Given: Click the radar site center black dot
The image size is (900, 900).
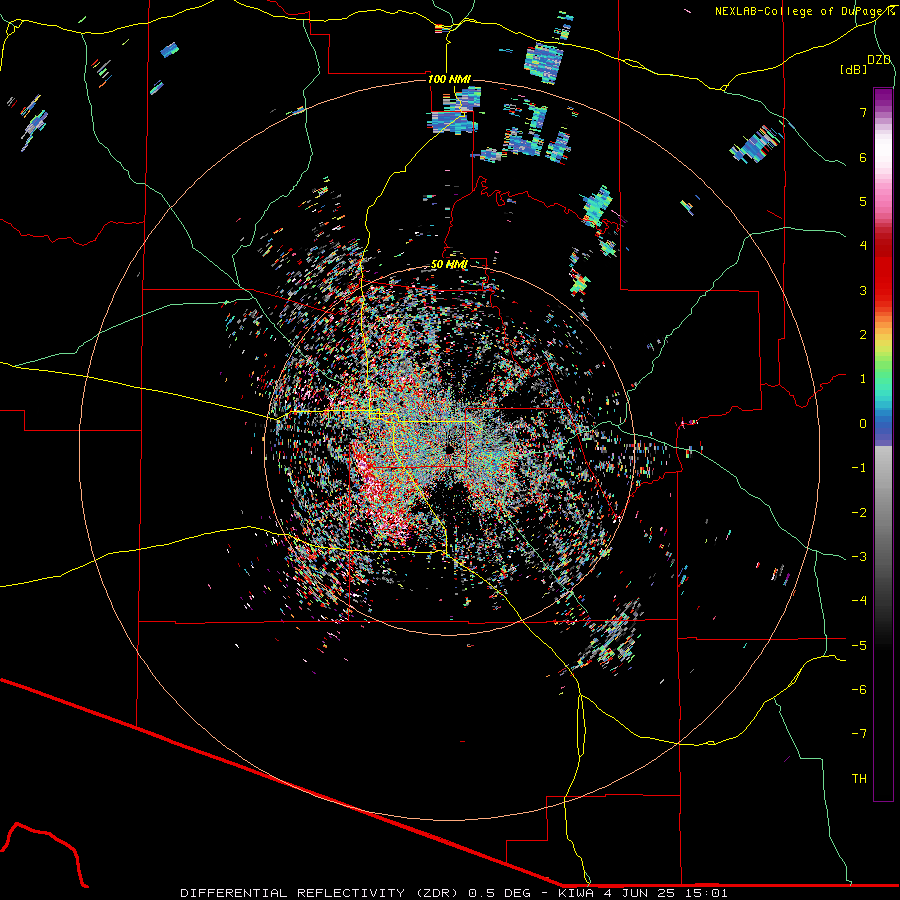Looking at the screenshot, I should click(x=449, y=449).
